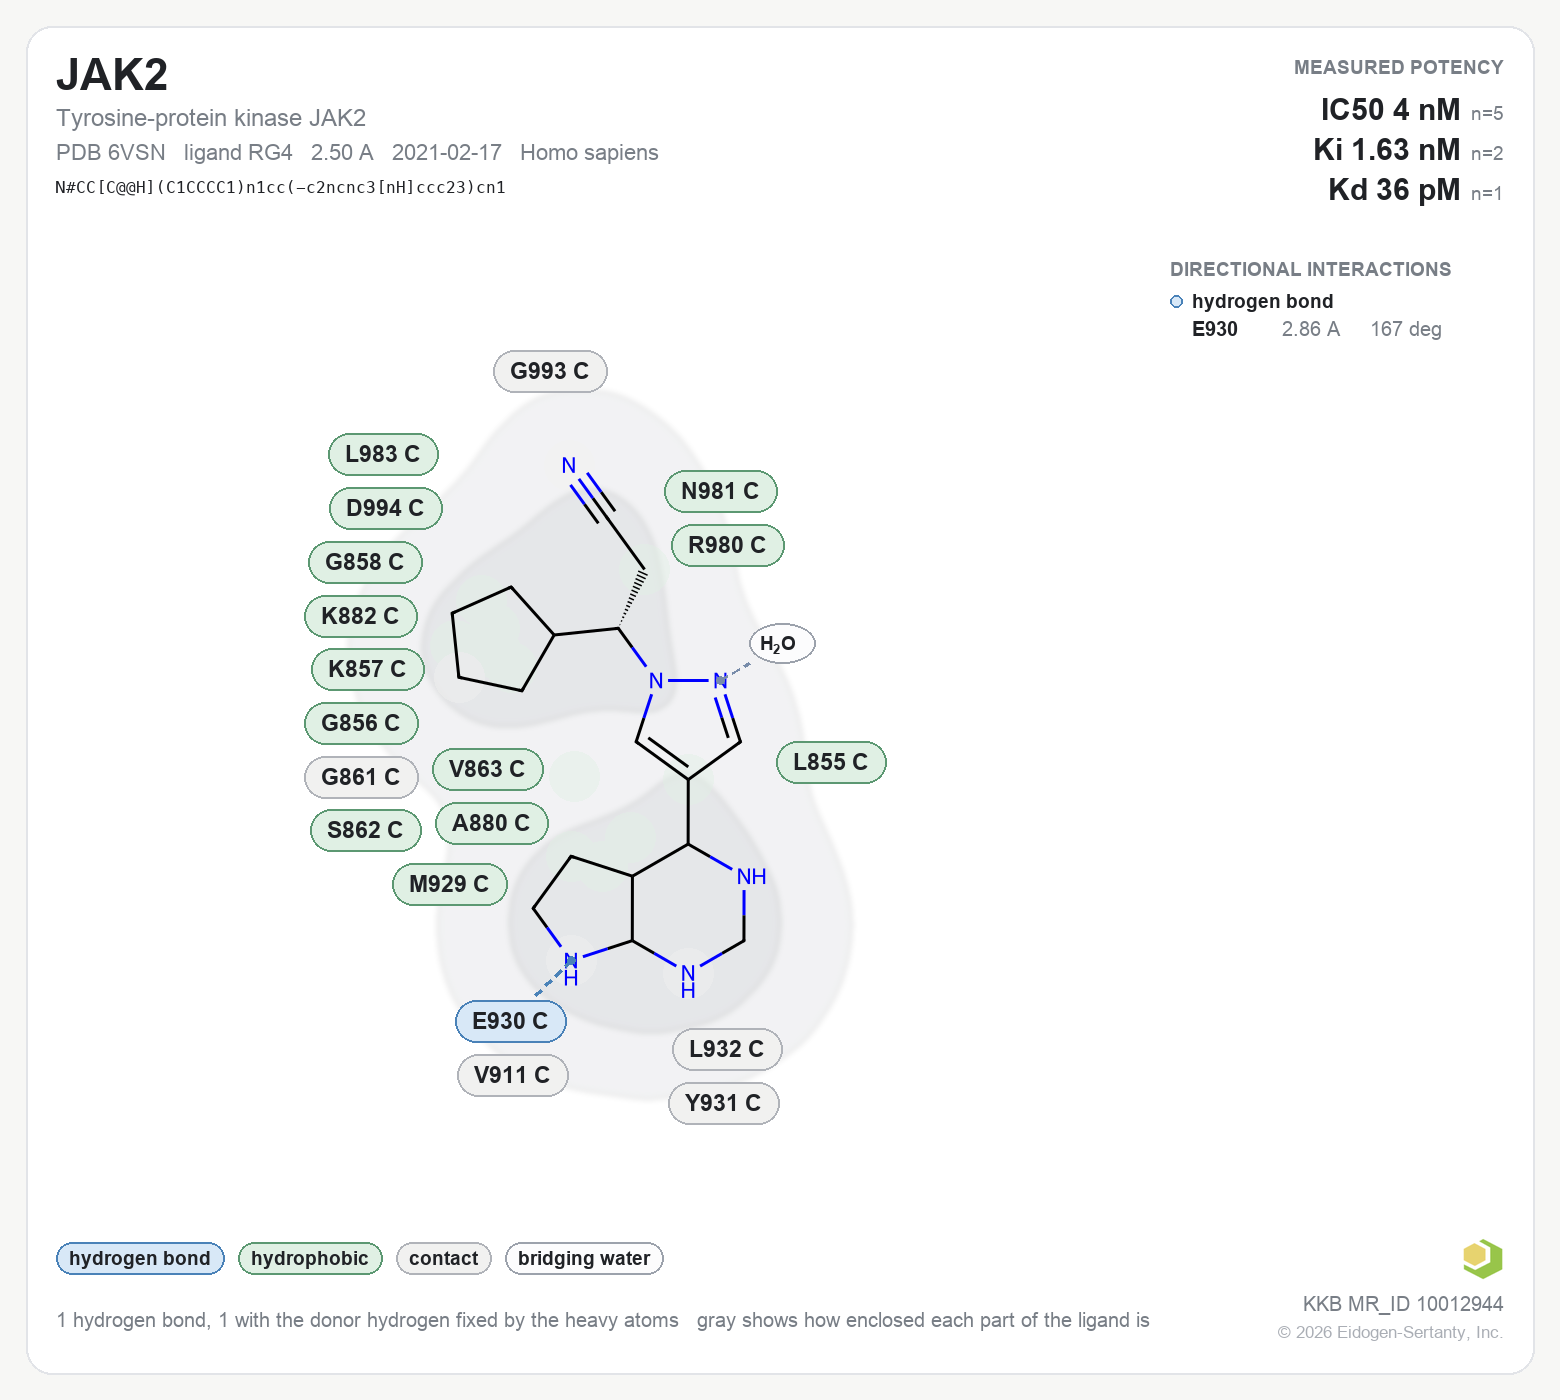Click the green hexagon logo icon
This screenshot has width=1560, height=1400.
click(1482, 1258)
